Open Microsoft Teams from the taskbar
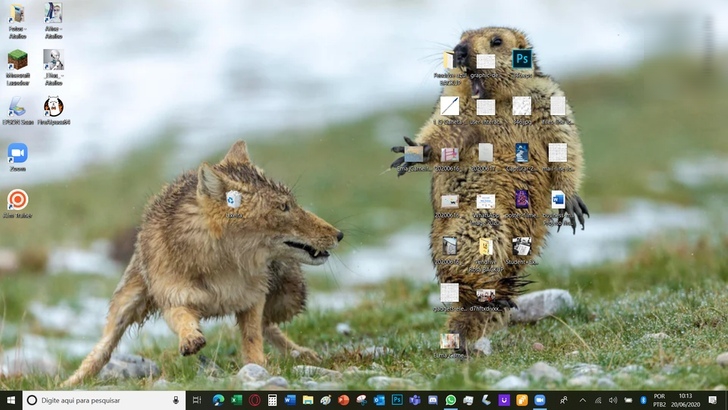This screenshot has width=728, height=410. click(415, 400)
